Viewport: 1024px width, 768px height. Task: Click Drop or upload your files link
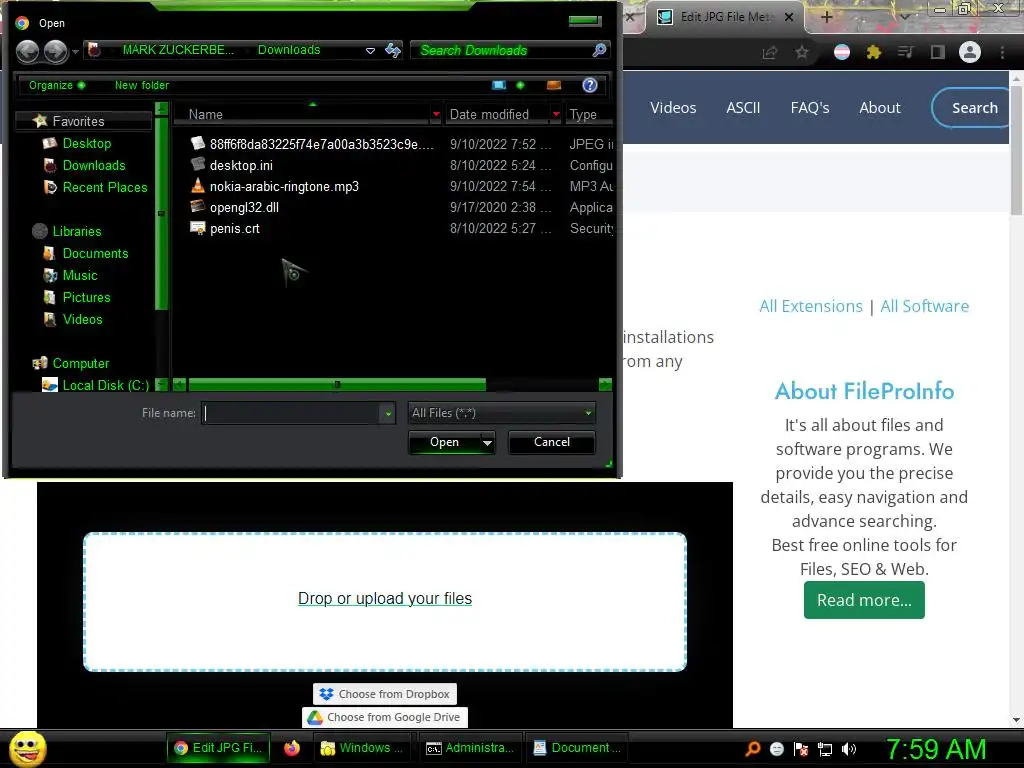pos(385,598)
